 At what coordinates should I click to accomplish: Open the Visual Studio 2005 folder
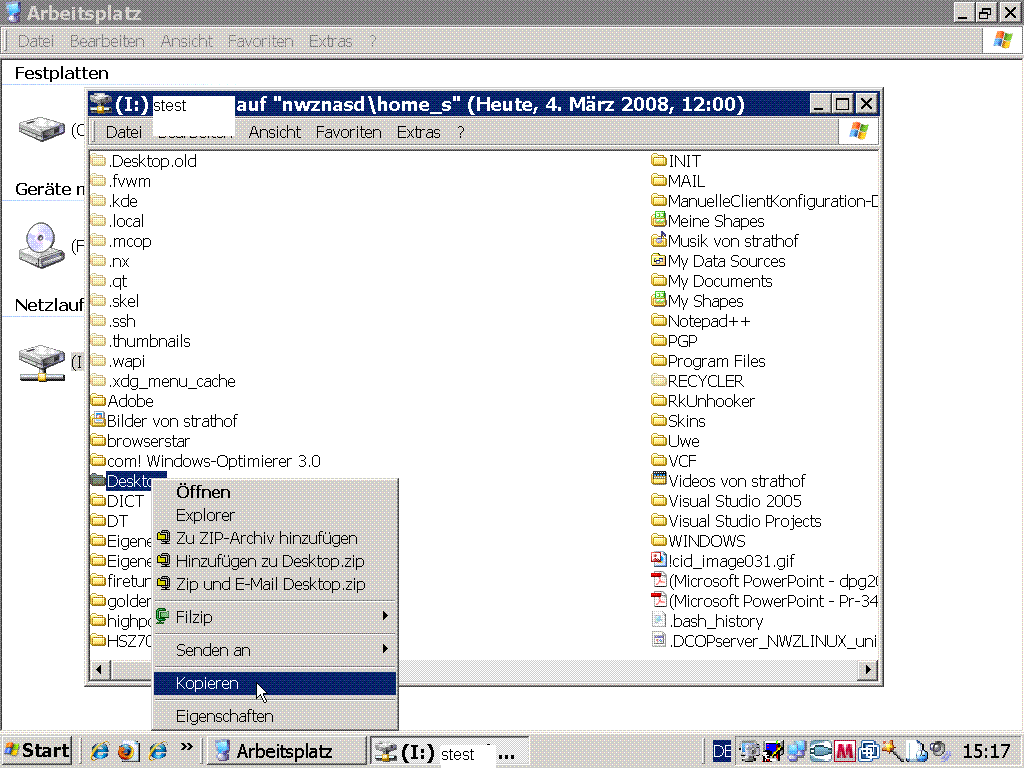click(x=734, y=501)
